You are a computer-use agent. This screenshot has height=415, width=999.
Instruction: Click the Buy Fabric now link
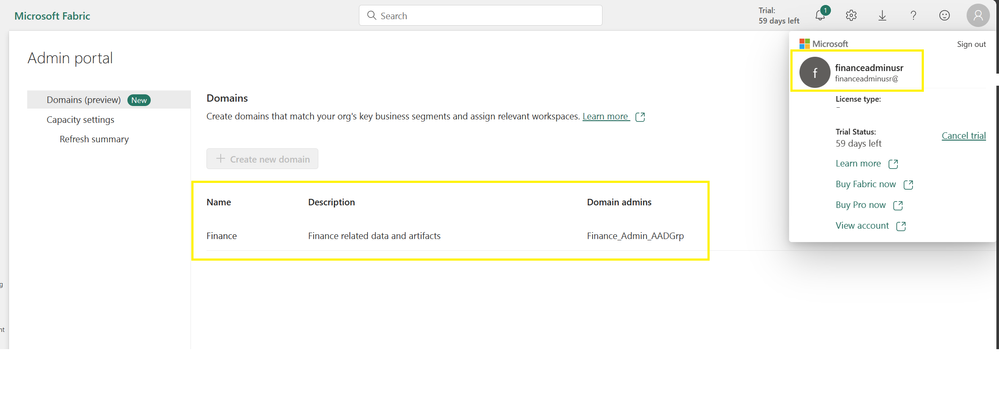(866, 184)
